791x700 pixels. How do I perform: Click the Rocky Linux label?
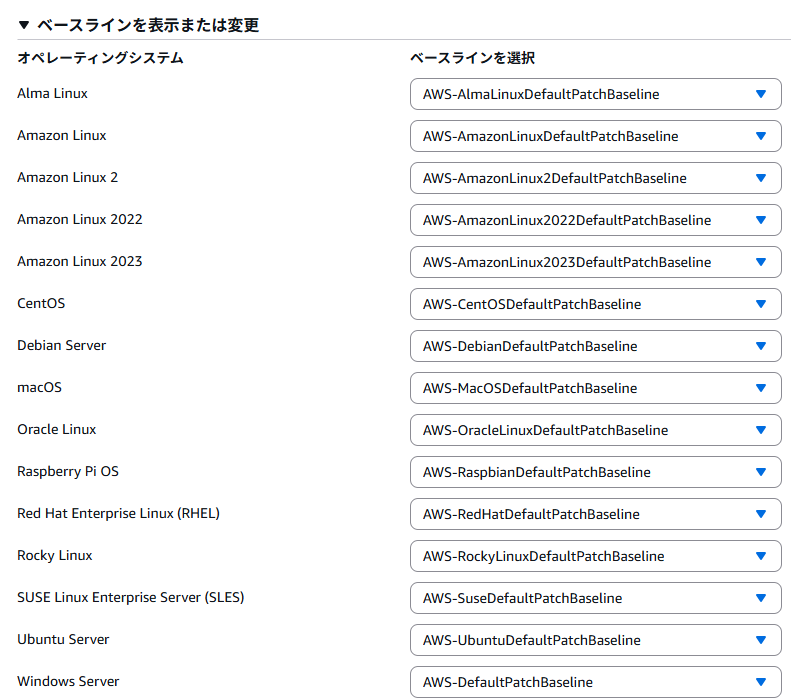click(x=54, y=555)
